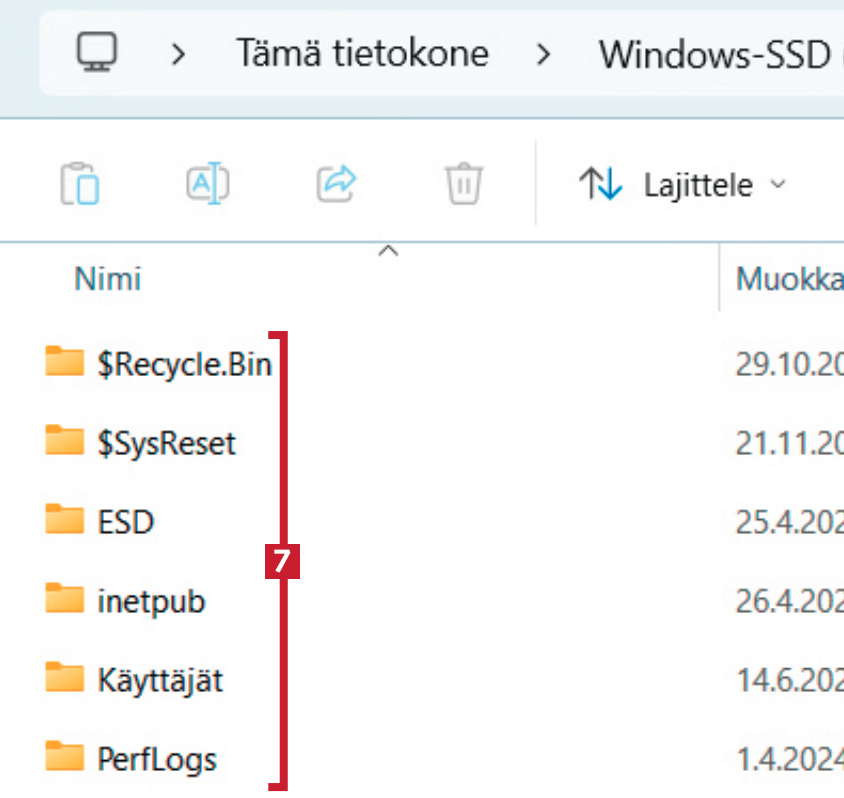Expand chevron after the computer icon
Screen dimensions: 844x798
click(x=178, y=53)
